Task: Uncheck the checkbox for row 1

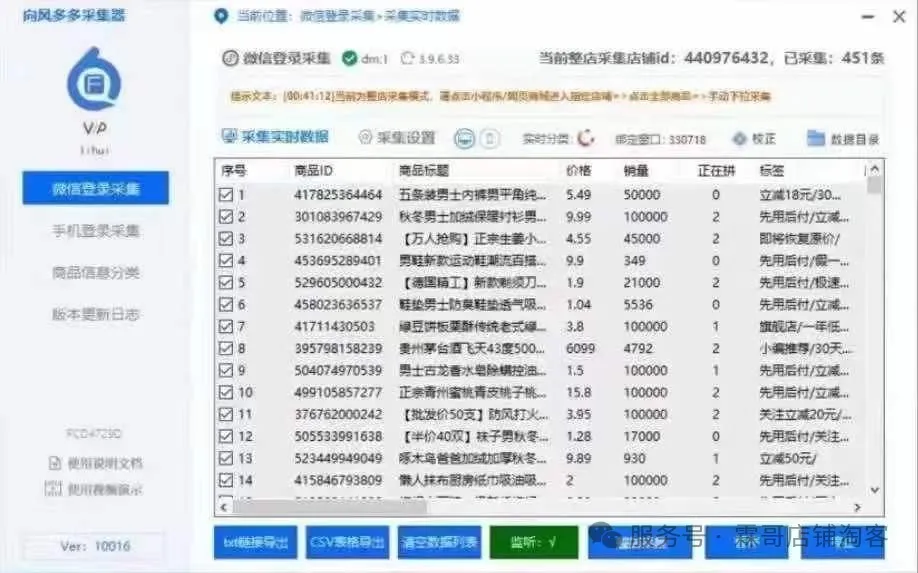Action: (226, 194)
